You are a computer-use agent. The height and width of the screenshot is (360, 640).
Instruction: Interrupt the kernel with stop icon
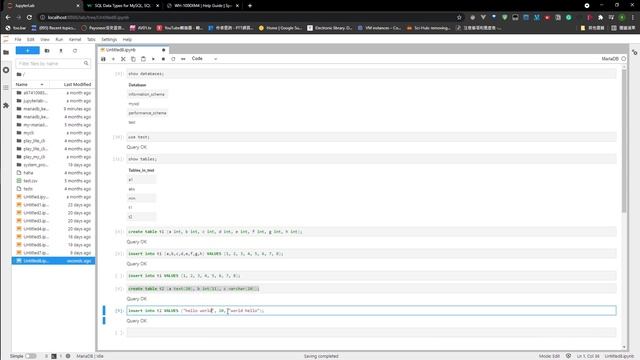coord(163,59)
